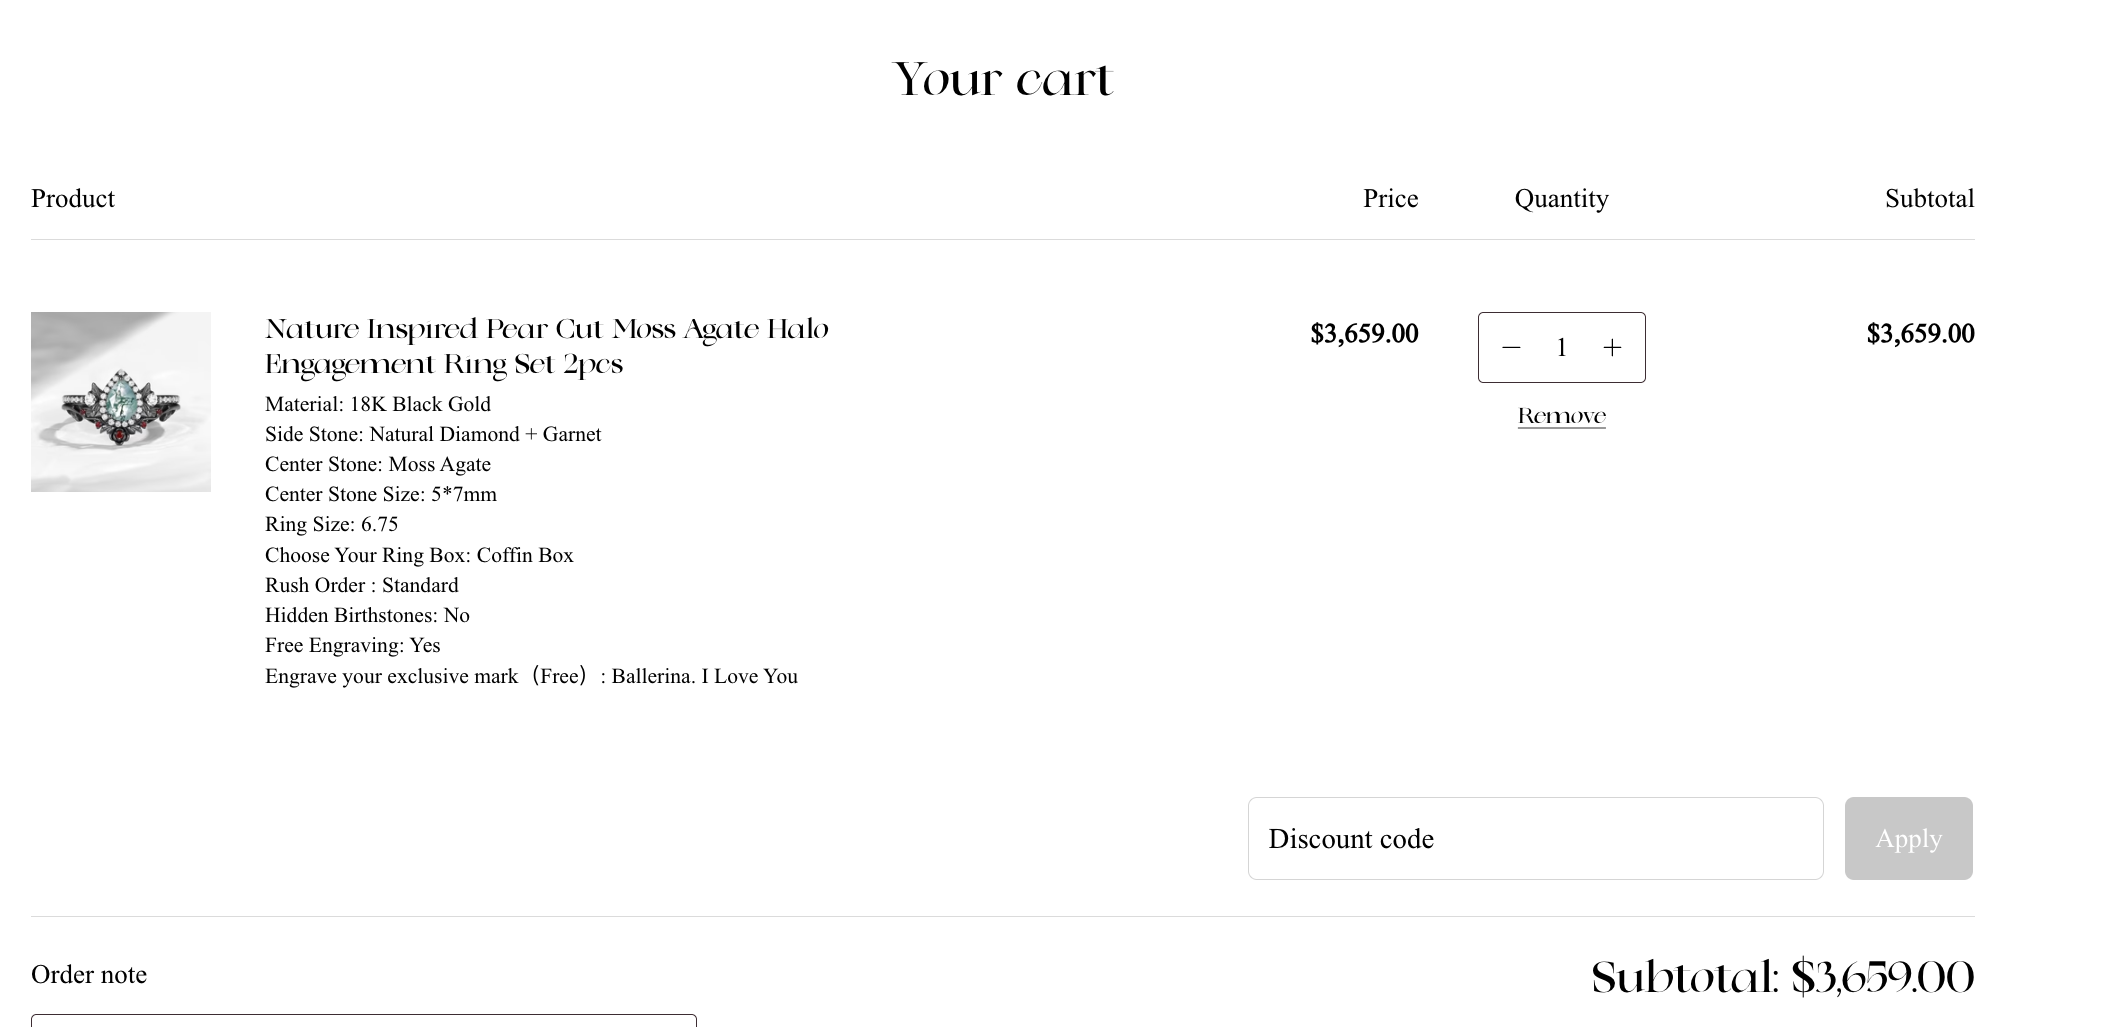Click the engraving text Ballerina. I Love You
Viewport: 2122px width, 1028px height.
(x=704, y=676)
